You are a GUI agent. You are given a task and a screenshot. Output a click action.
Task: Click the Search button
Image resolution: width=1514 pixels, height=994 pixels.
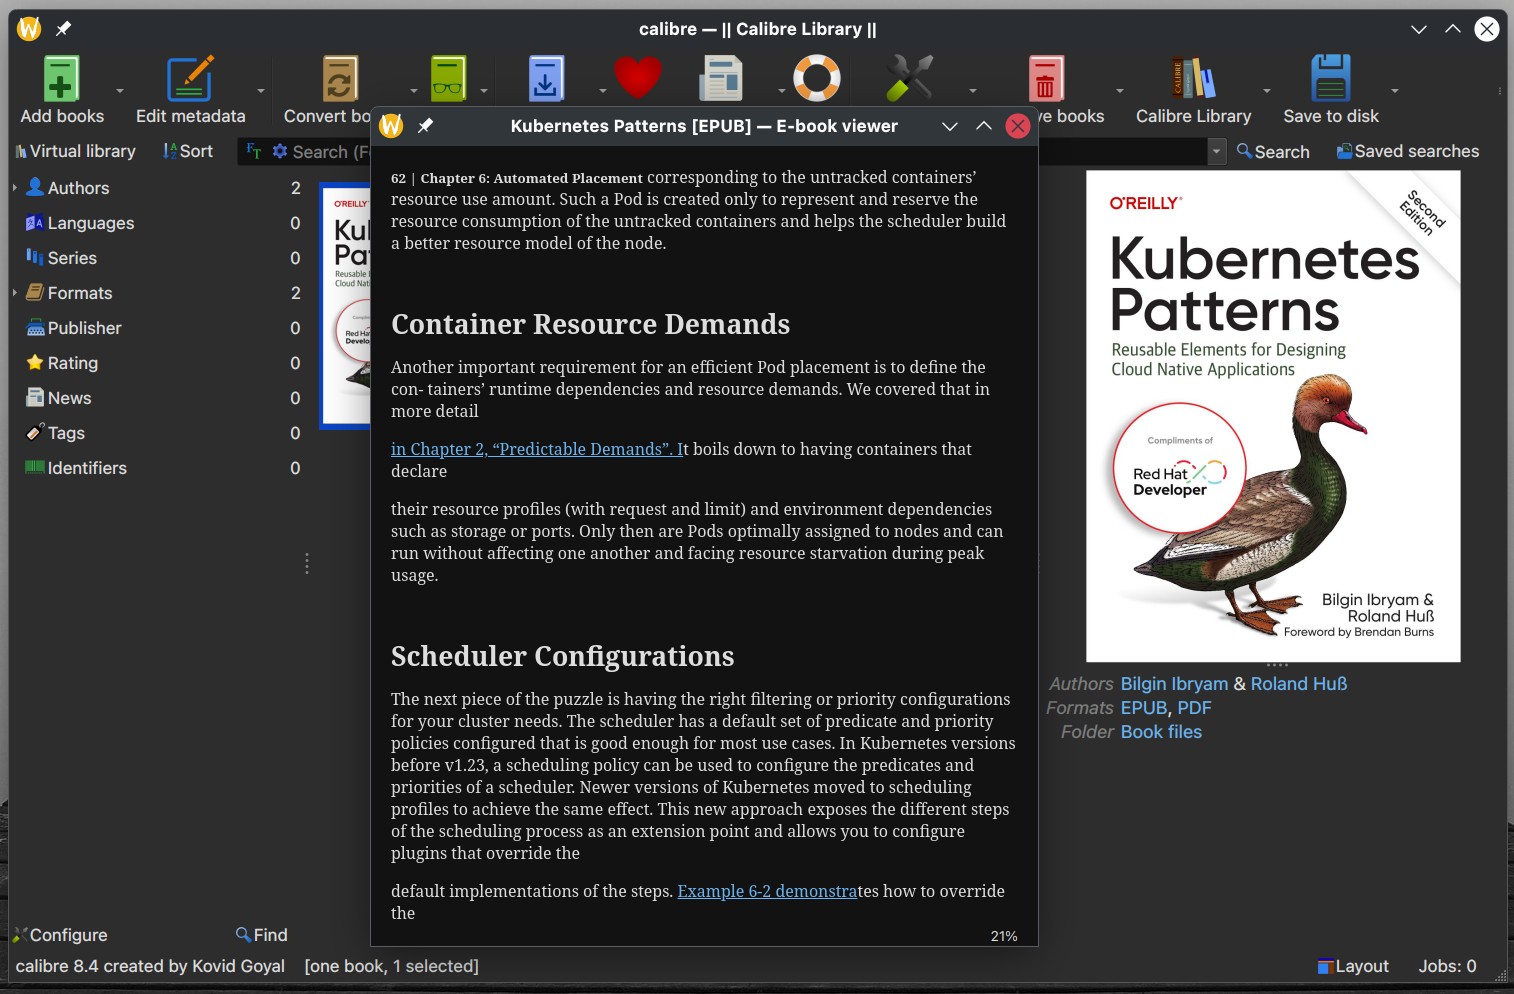coord(1273,152)
